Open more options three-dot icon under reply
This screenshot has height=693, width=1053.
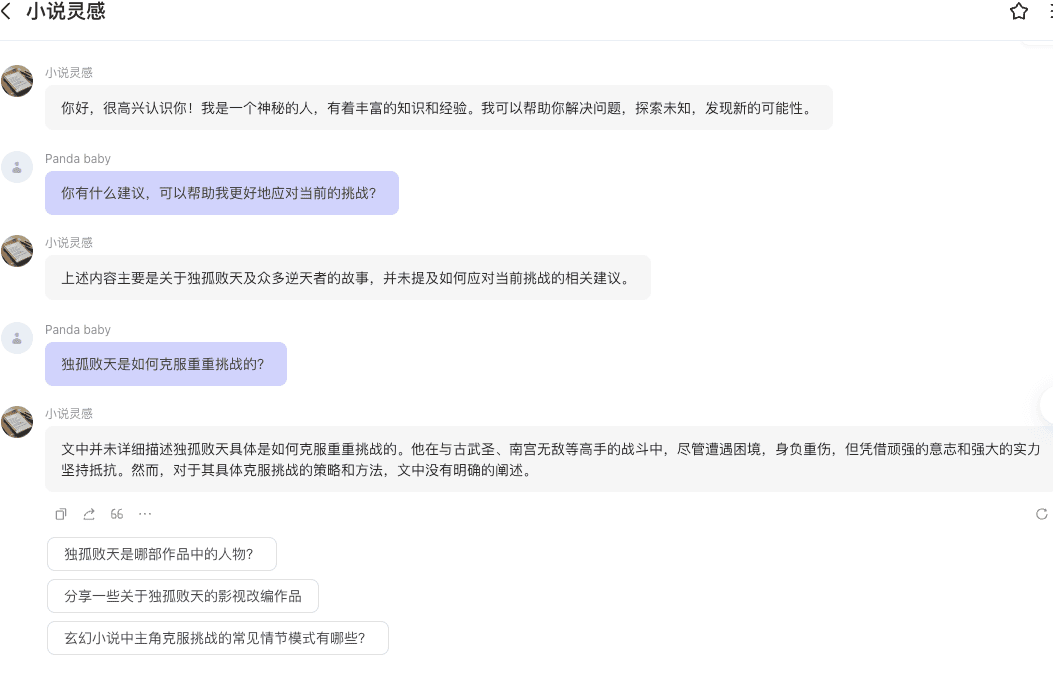click(145, 514)
